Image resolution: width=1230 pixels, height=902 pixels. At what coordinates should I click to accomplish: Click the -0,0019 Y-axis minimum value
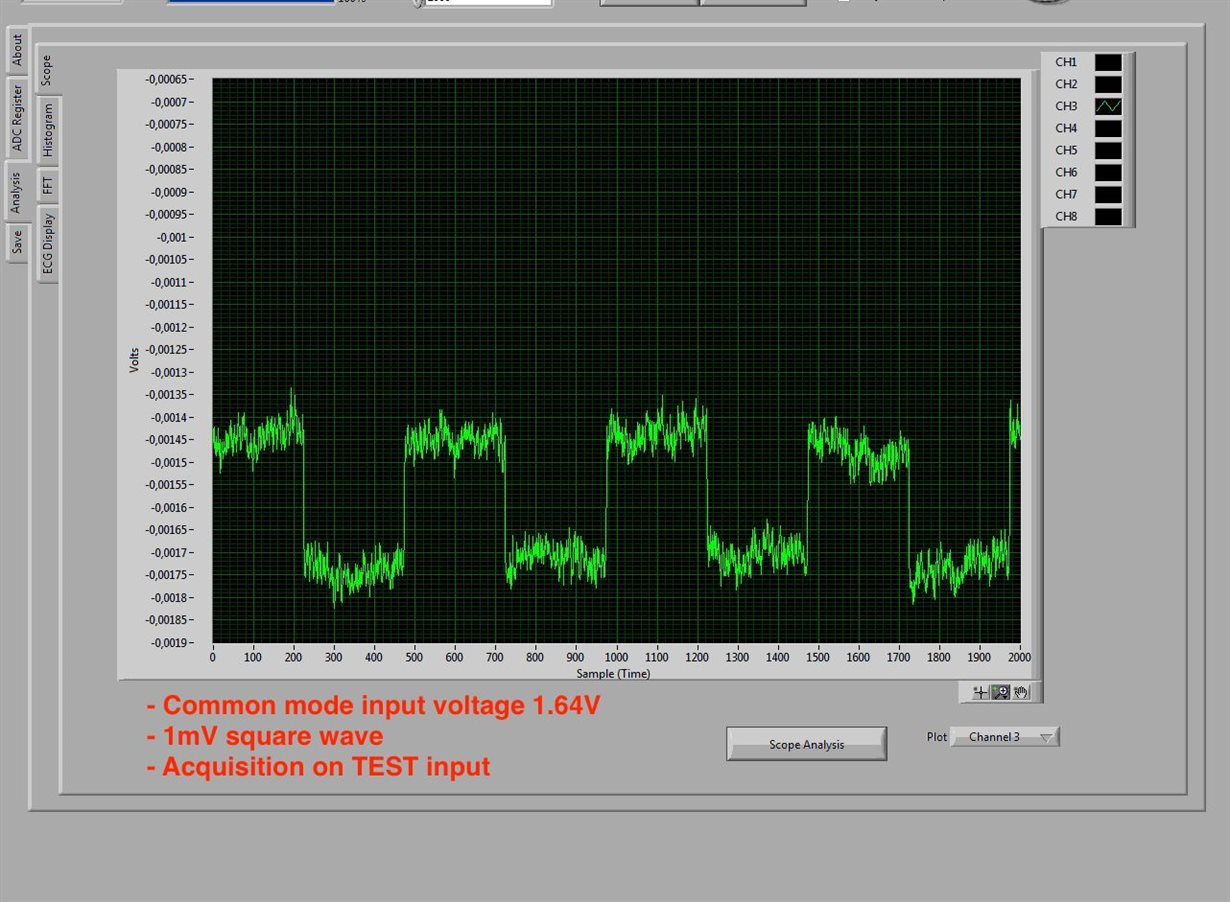point(169,643)
